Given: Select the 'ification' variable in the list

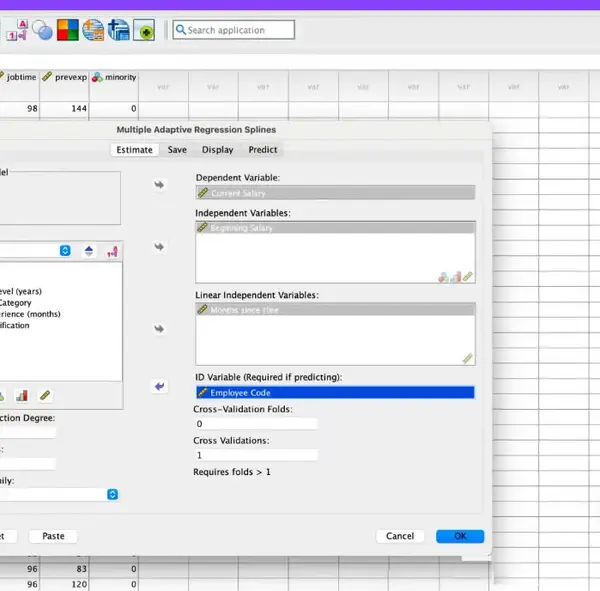Looking at the screenshot, I should [15, 325].
